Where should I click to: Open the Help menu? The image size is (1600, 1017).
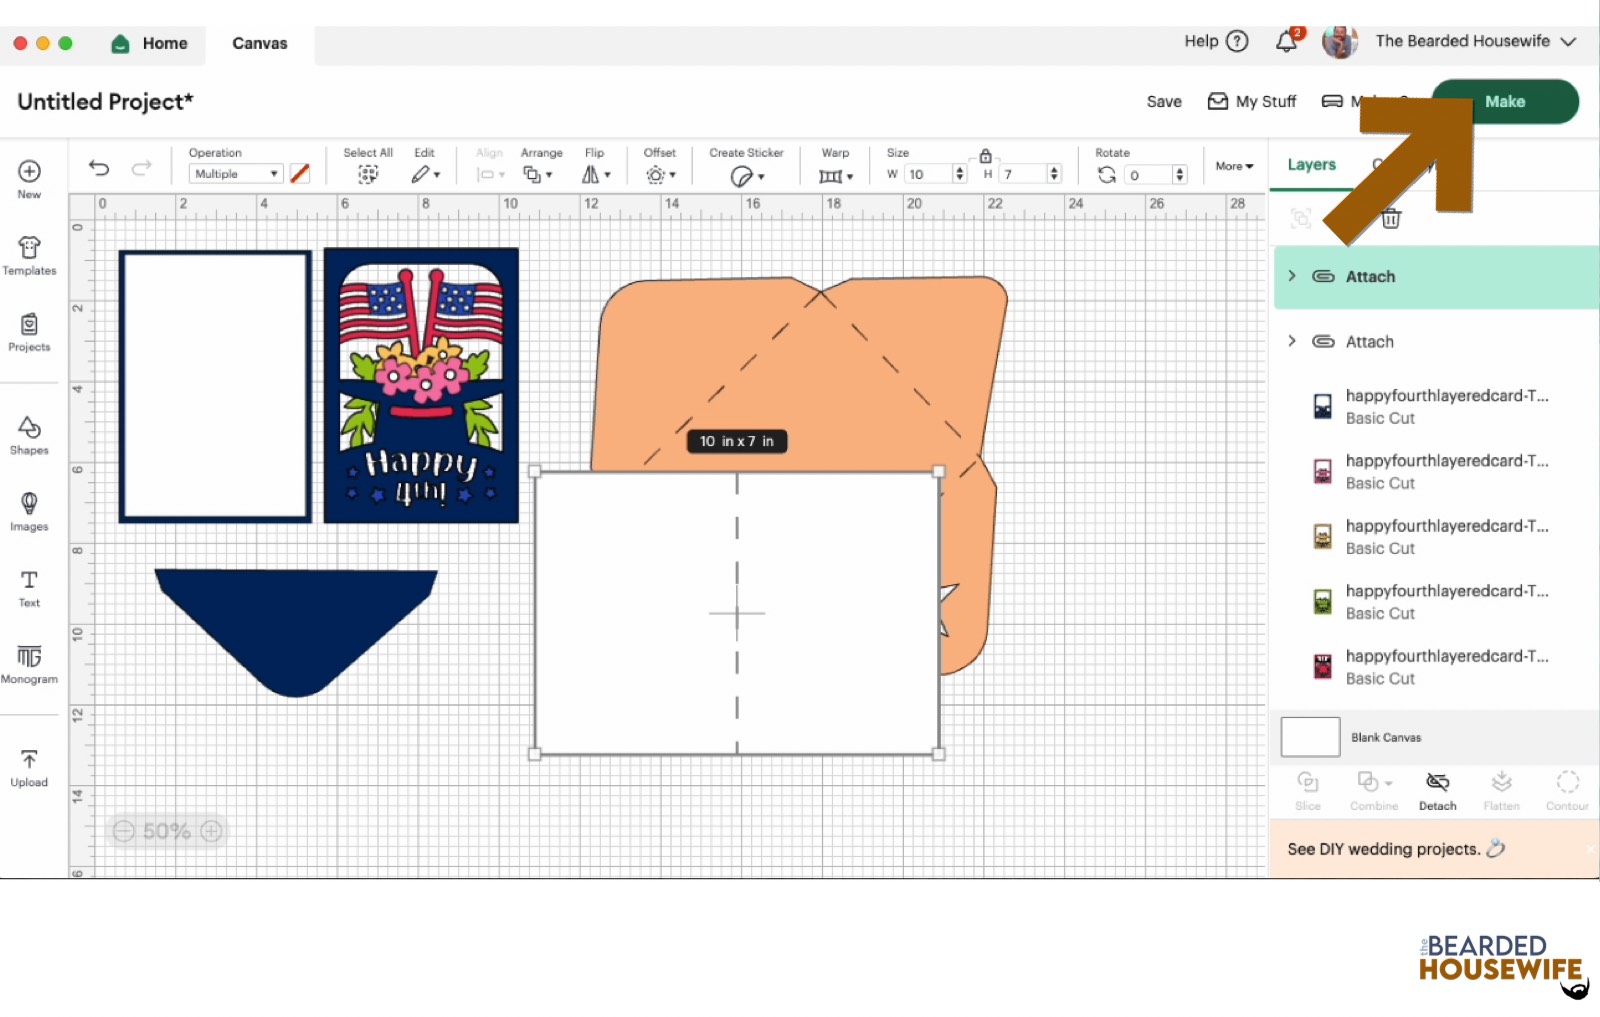pyautogui.click(x=1216, y=41)
